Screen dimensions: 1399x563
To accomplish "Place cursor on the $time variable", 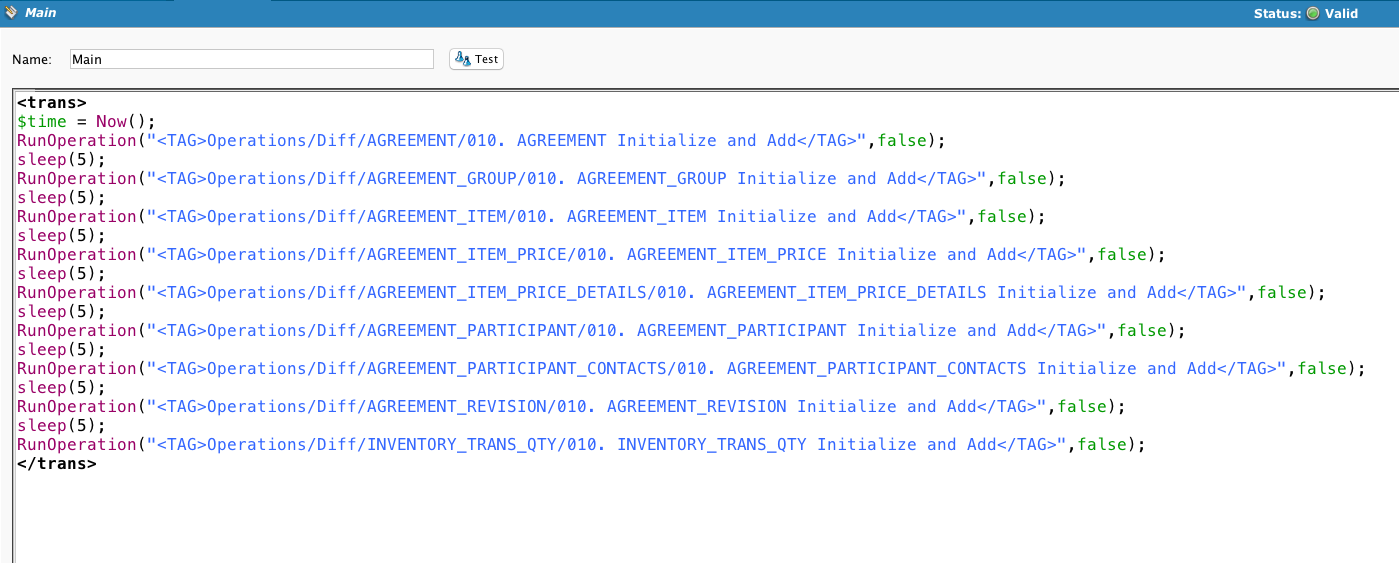I will click(x=42, y=121).
